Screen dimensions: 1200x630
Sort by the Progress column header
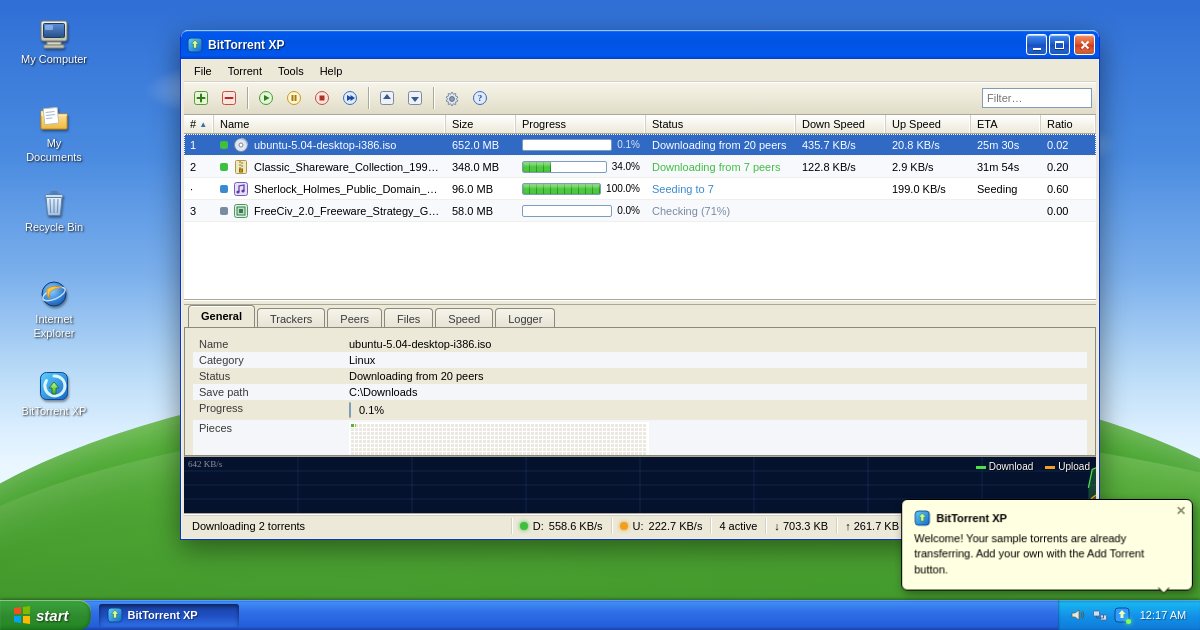click(x=580, y=124)
